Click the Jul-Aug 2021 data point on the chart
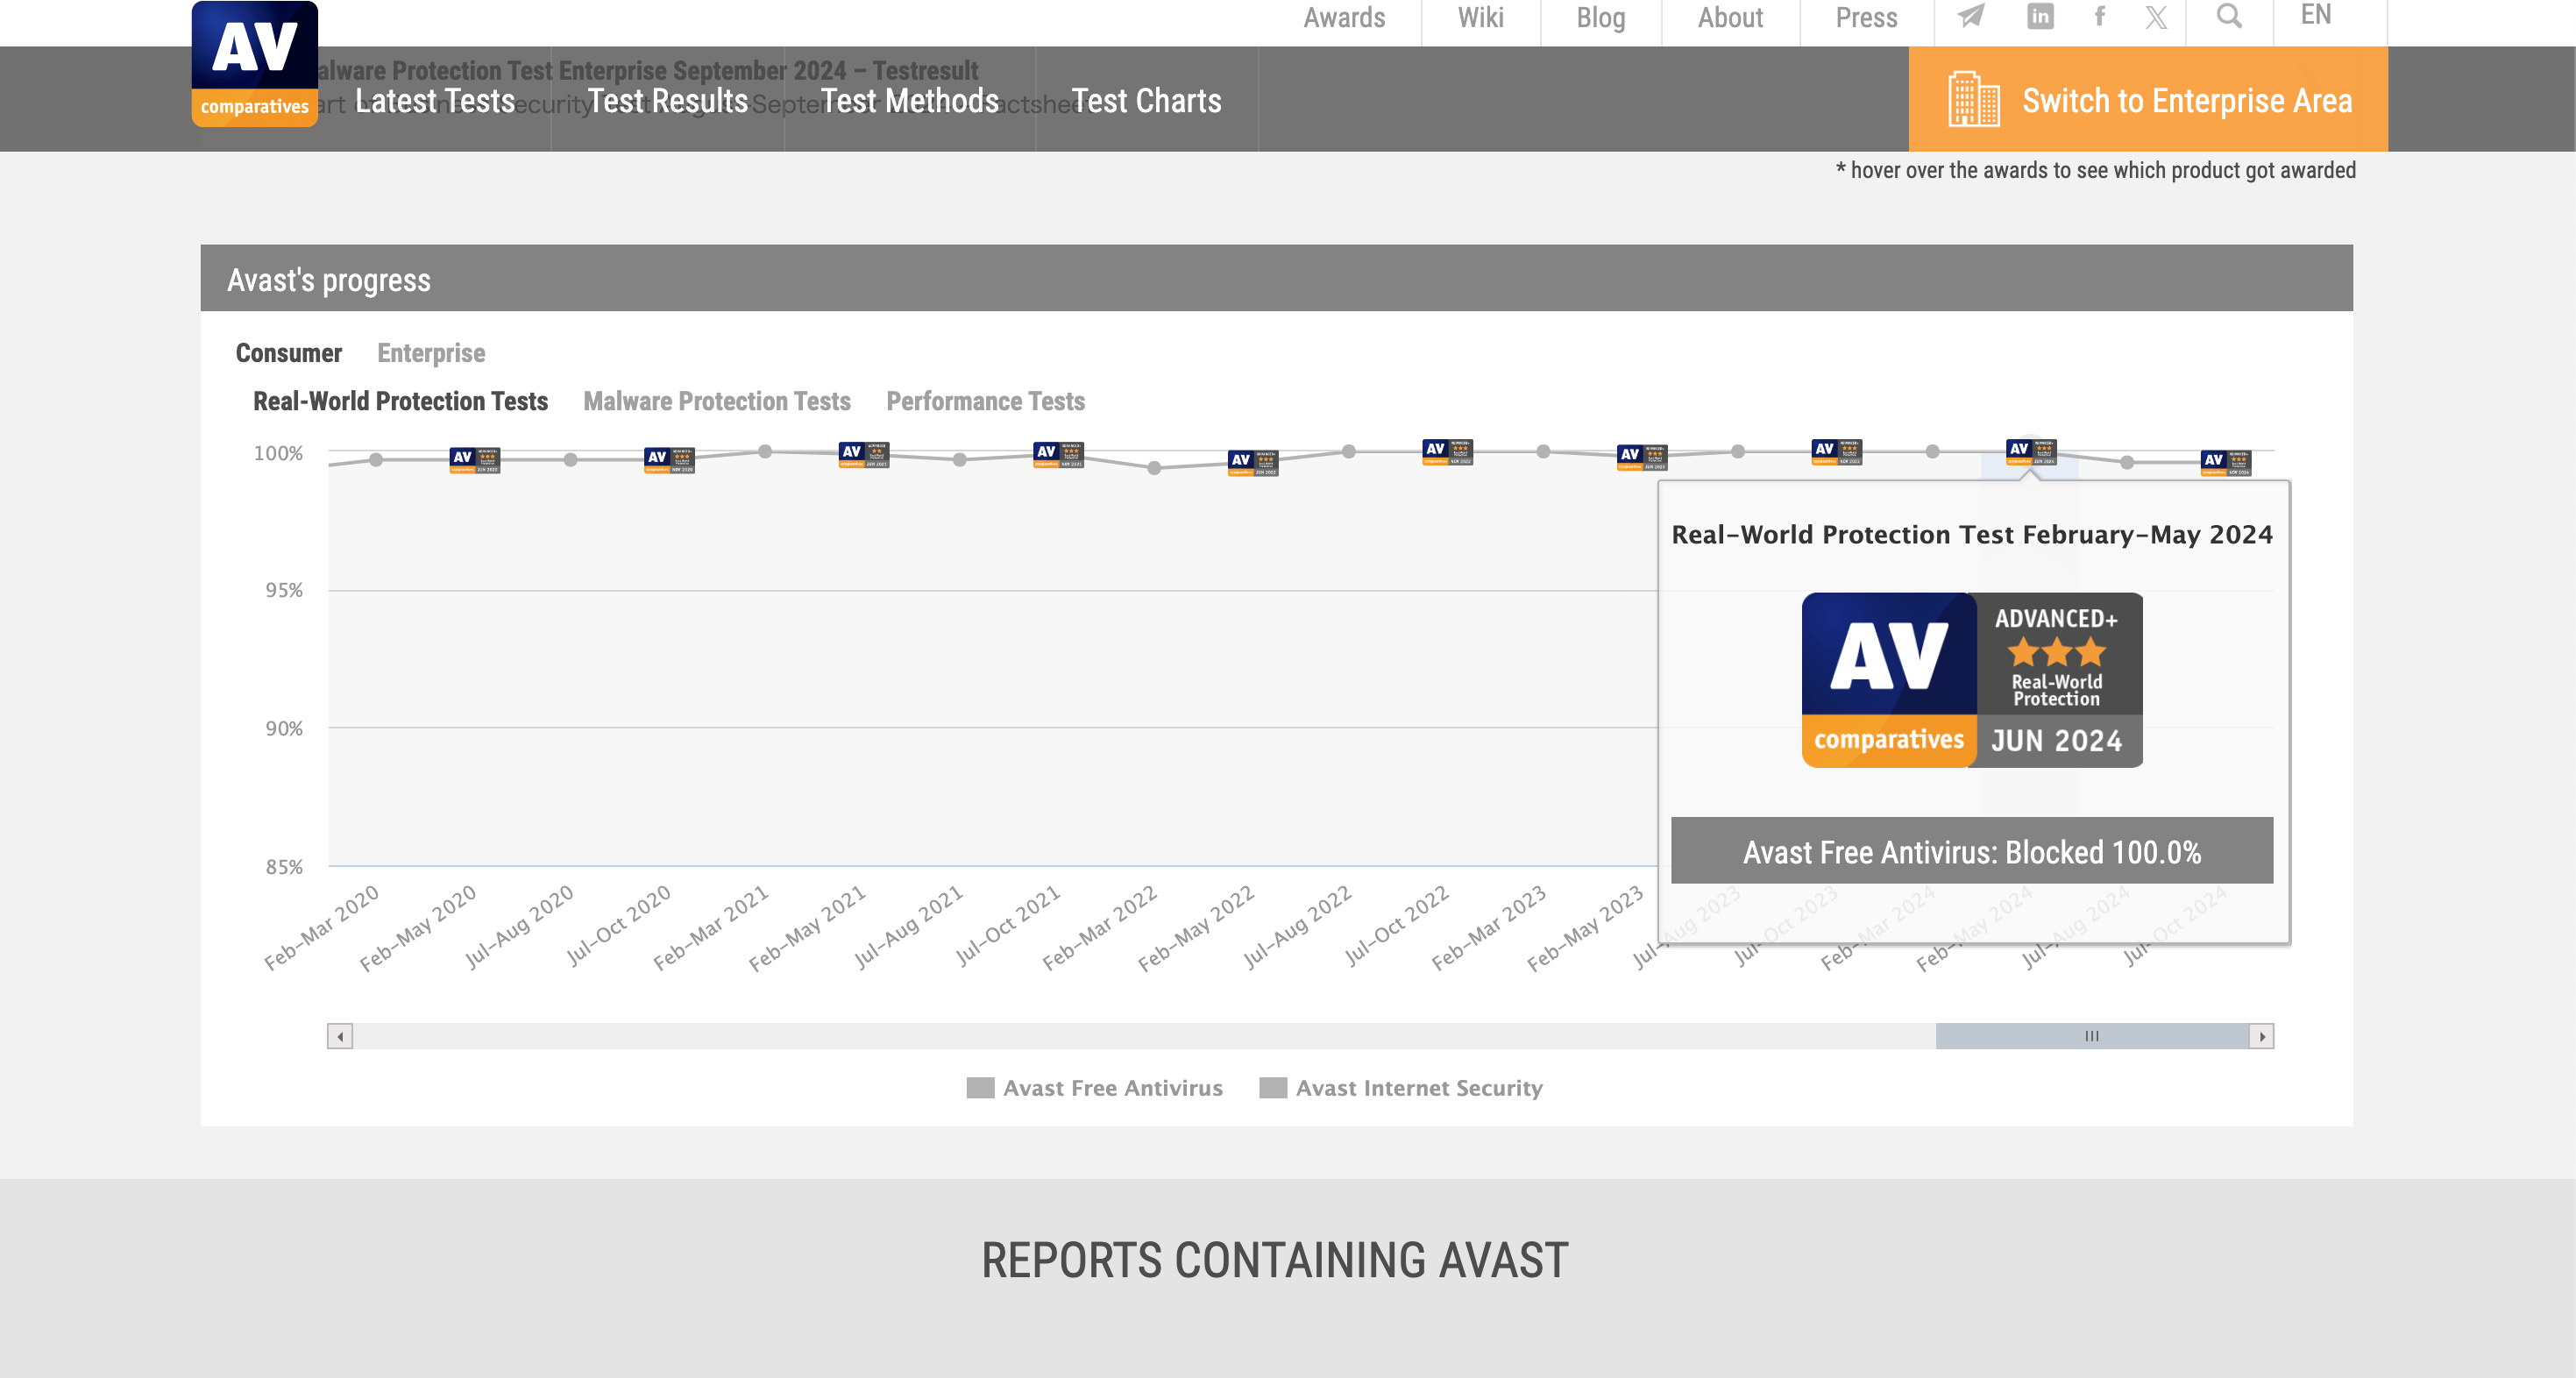This screenshot has height=1378, width=2576. (x=960, y=460)
